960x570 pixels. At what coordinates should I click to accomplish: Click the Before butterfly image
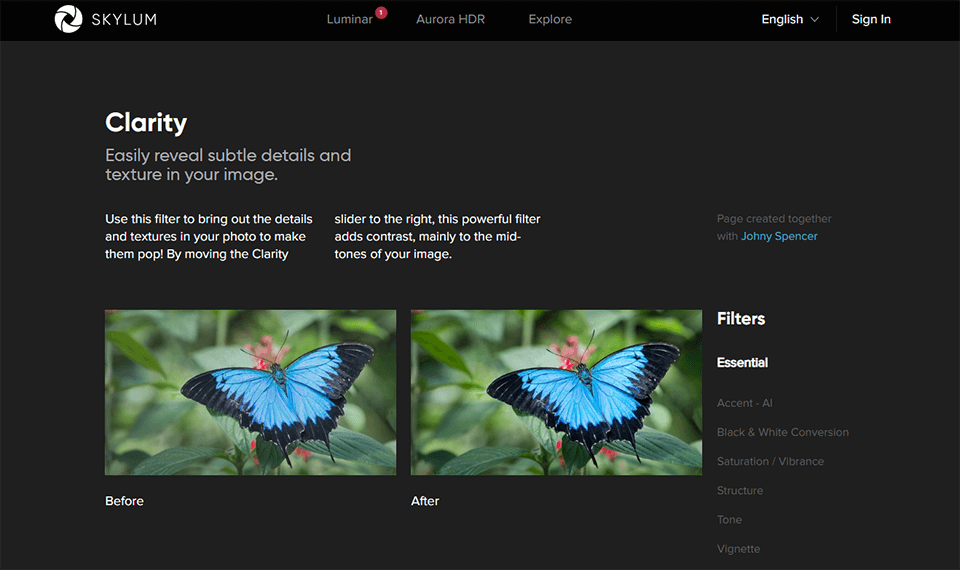[x=250, y=392]
